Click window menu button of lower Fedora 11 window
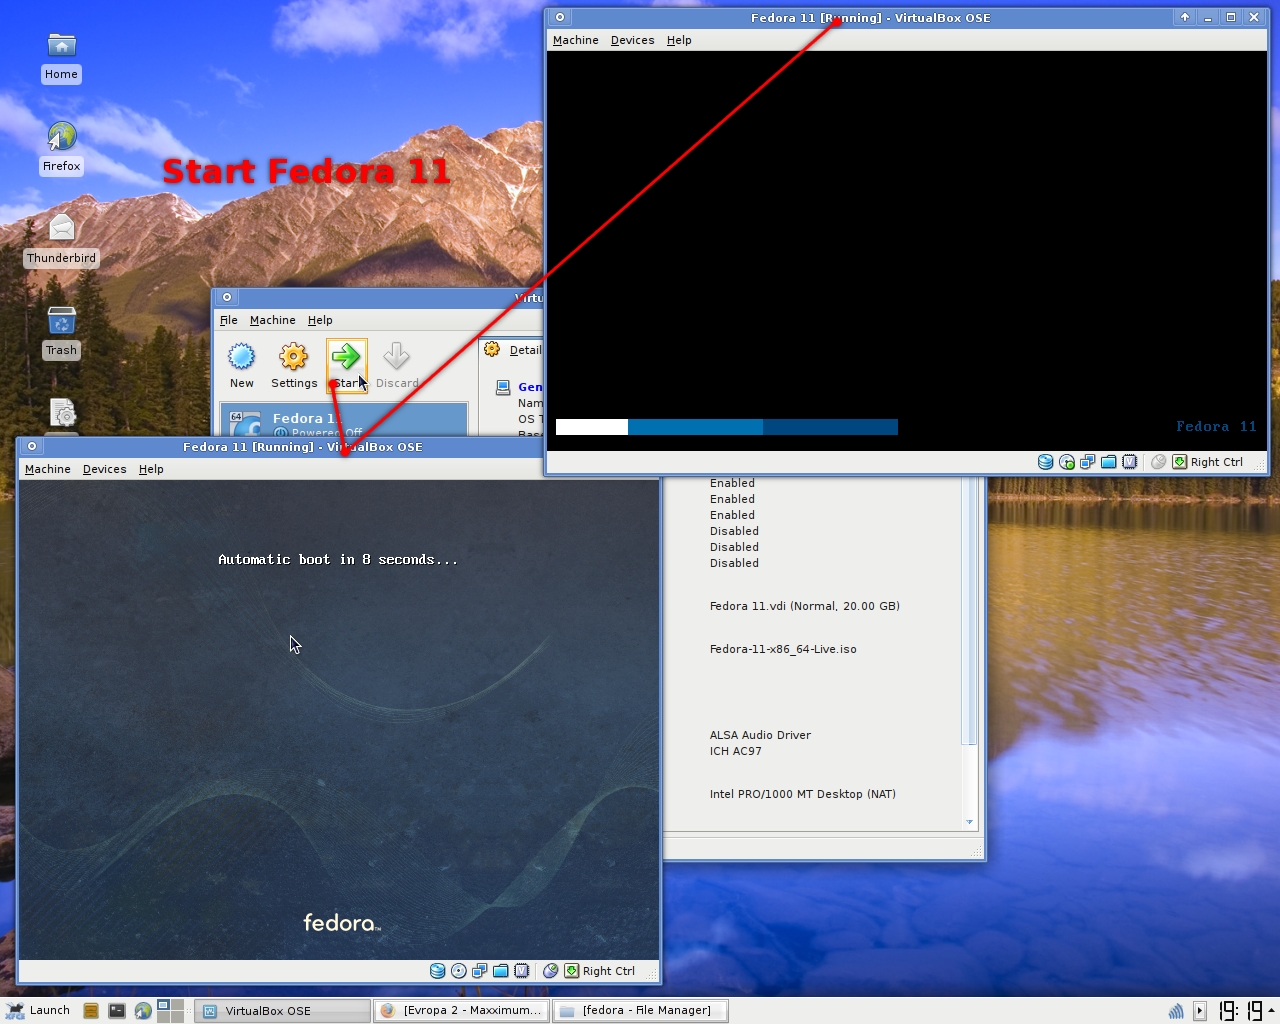 [x=32, y=446]
